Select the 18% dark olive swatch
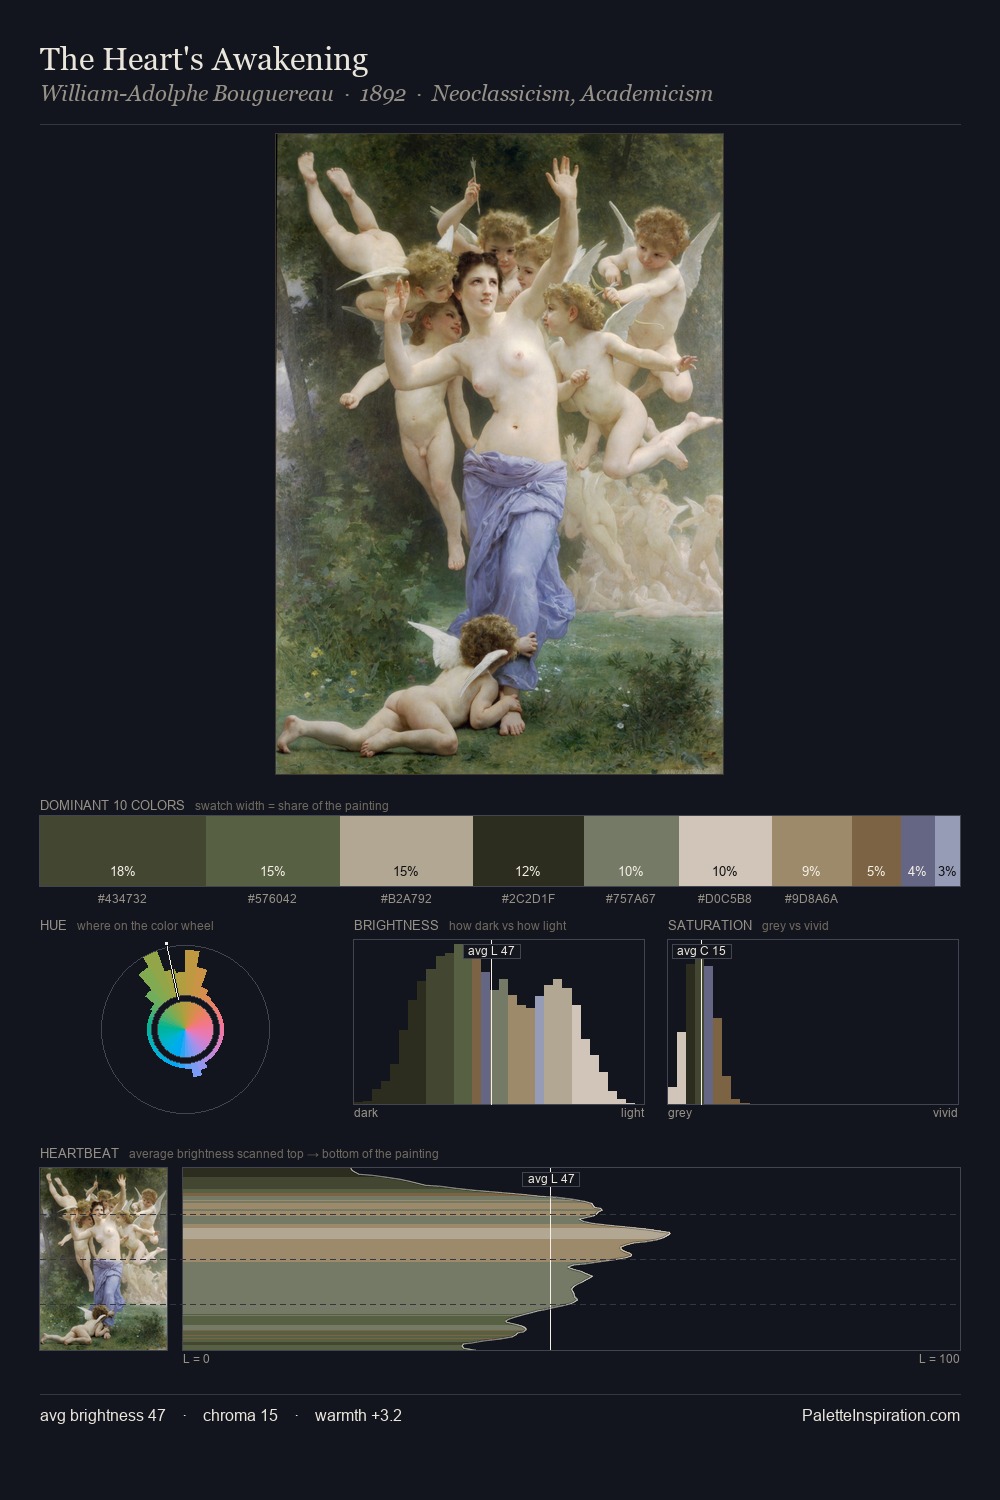 (x=123, y=851)
